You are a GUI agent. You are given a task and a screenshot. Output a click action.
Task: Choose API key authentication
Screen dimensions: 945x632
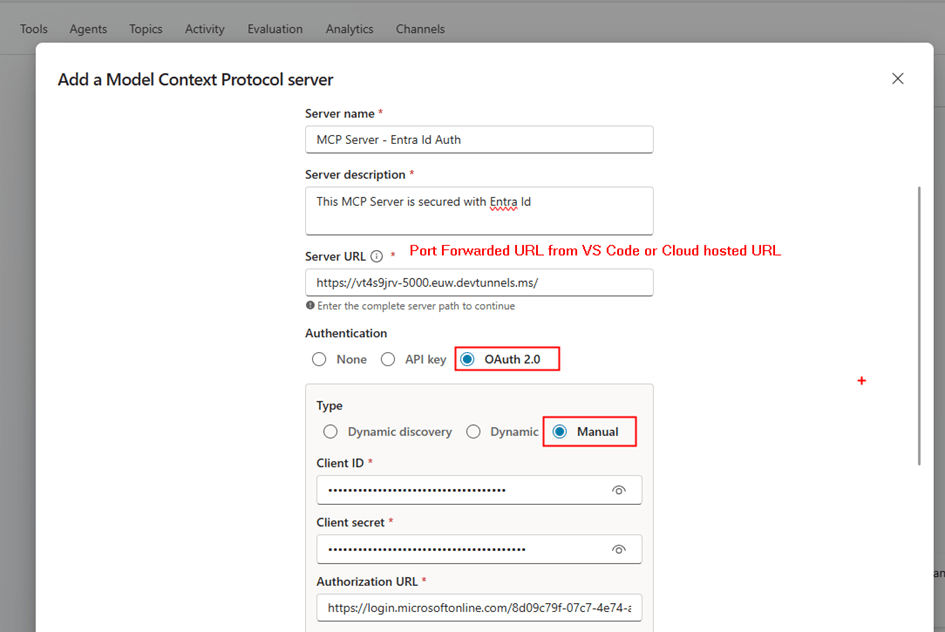(x=388, y=359)
